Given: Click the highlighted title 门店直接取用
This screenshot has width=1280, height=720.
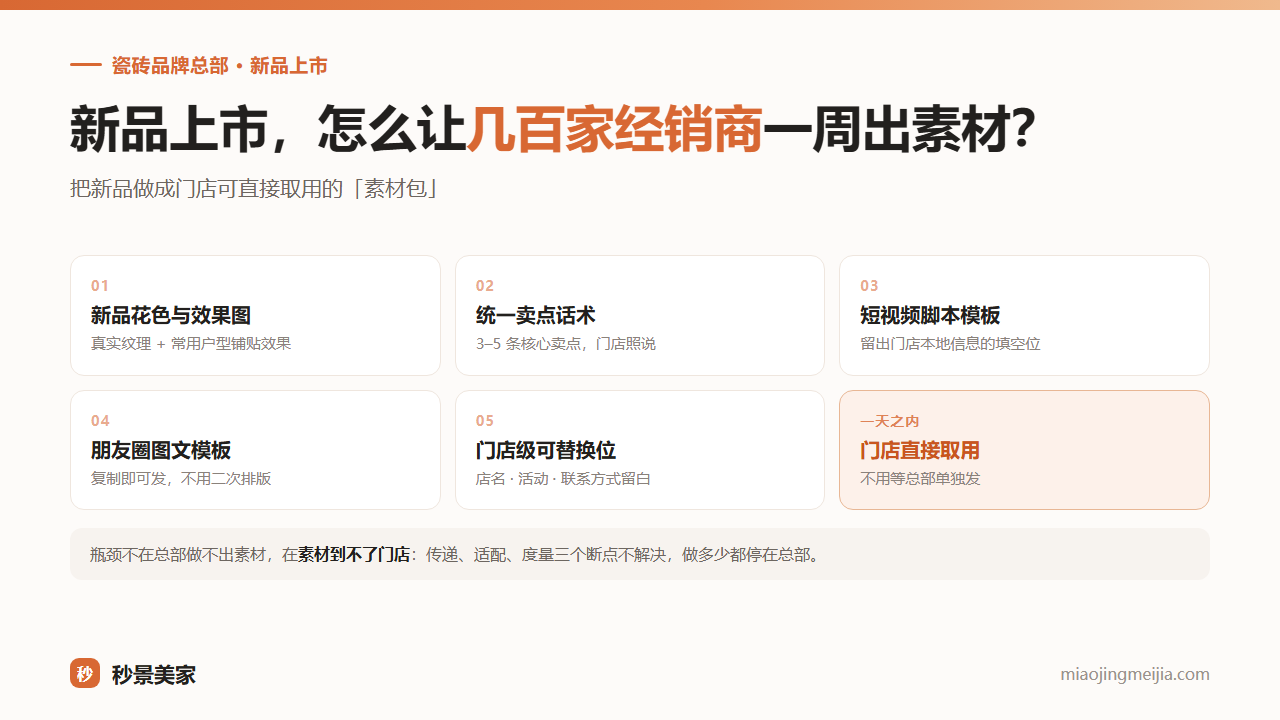Looking at the screenshot, I should click(x=920, y=450).
